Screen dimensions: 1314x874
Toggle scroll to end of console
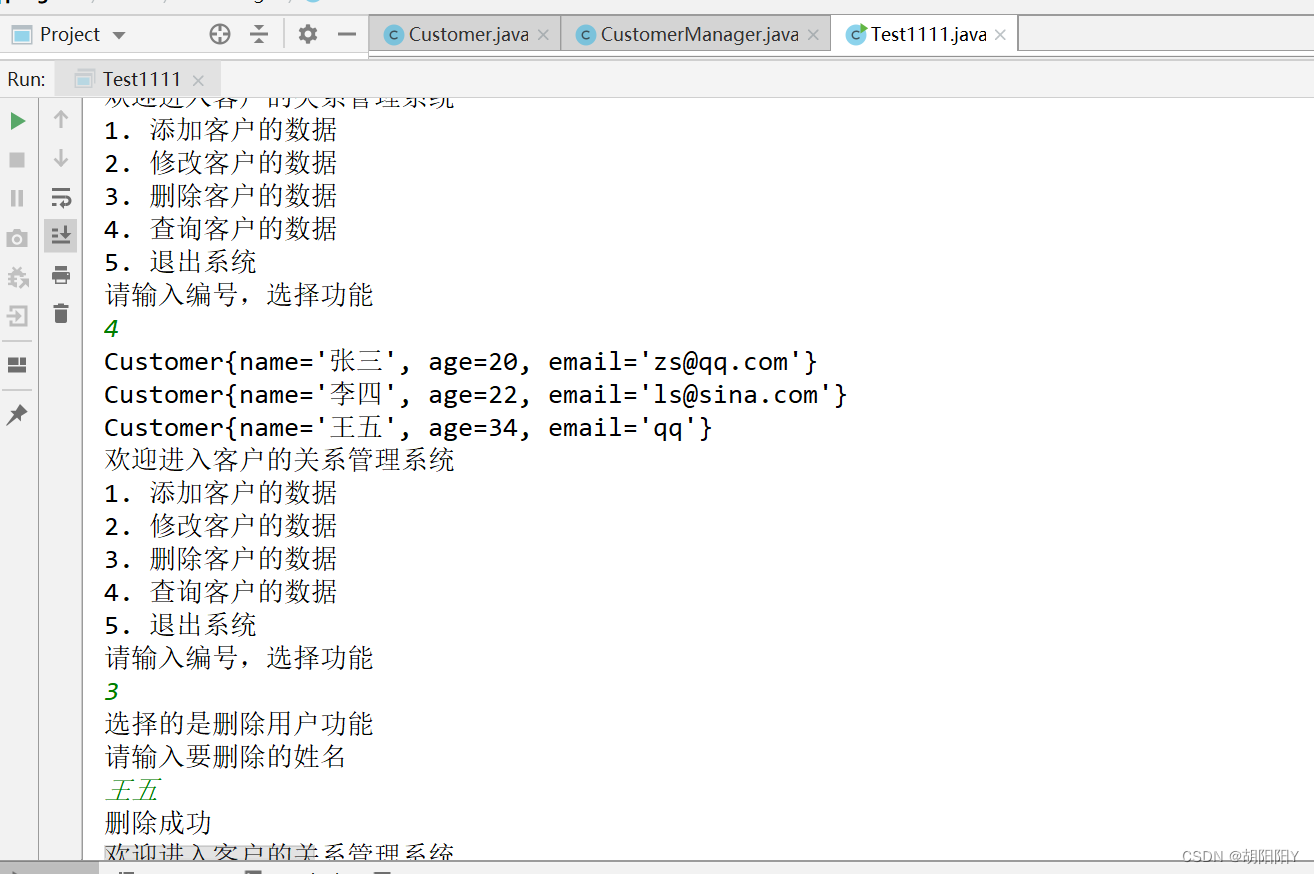[61, 236]
